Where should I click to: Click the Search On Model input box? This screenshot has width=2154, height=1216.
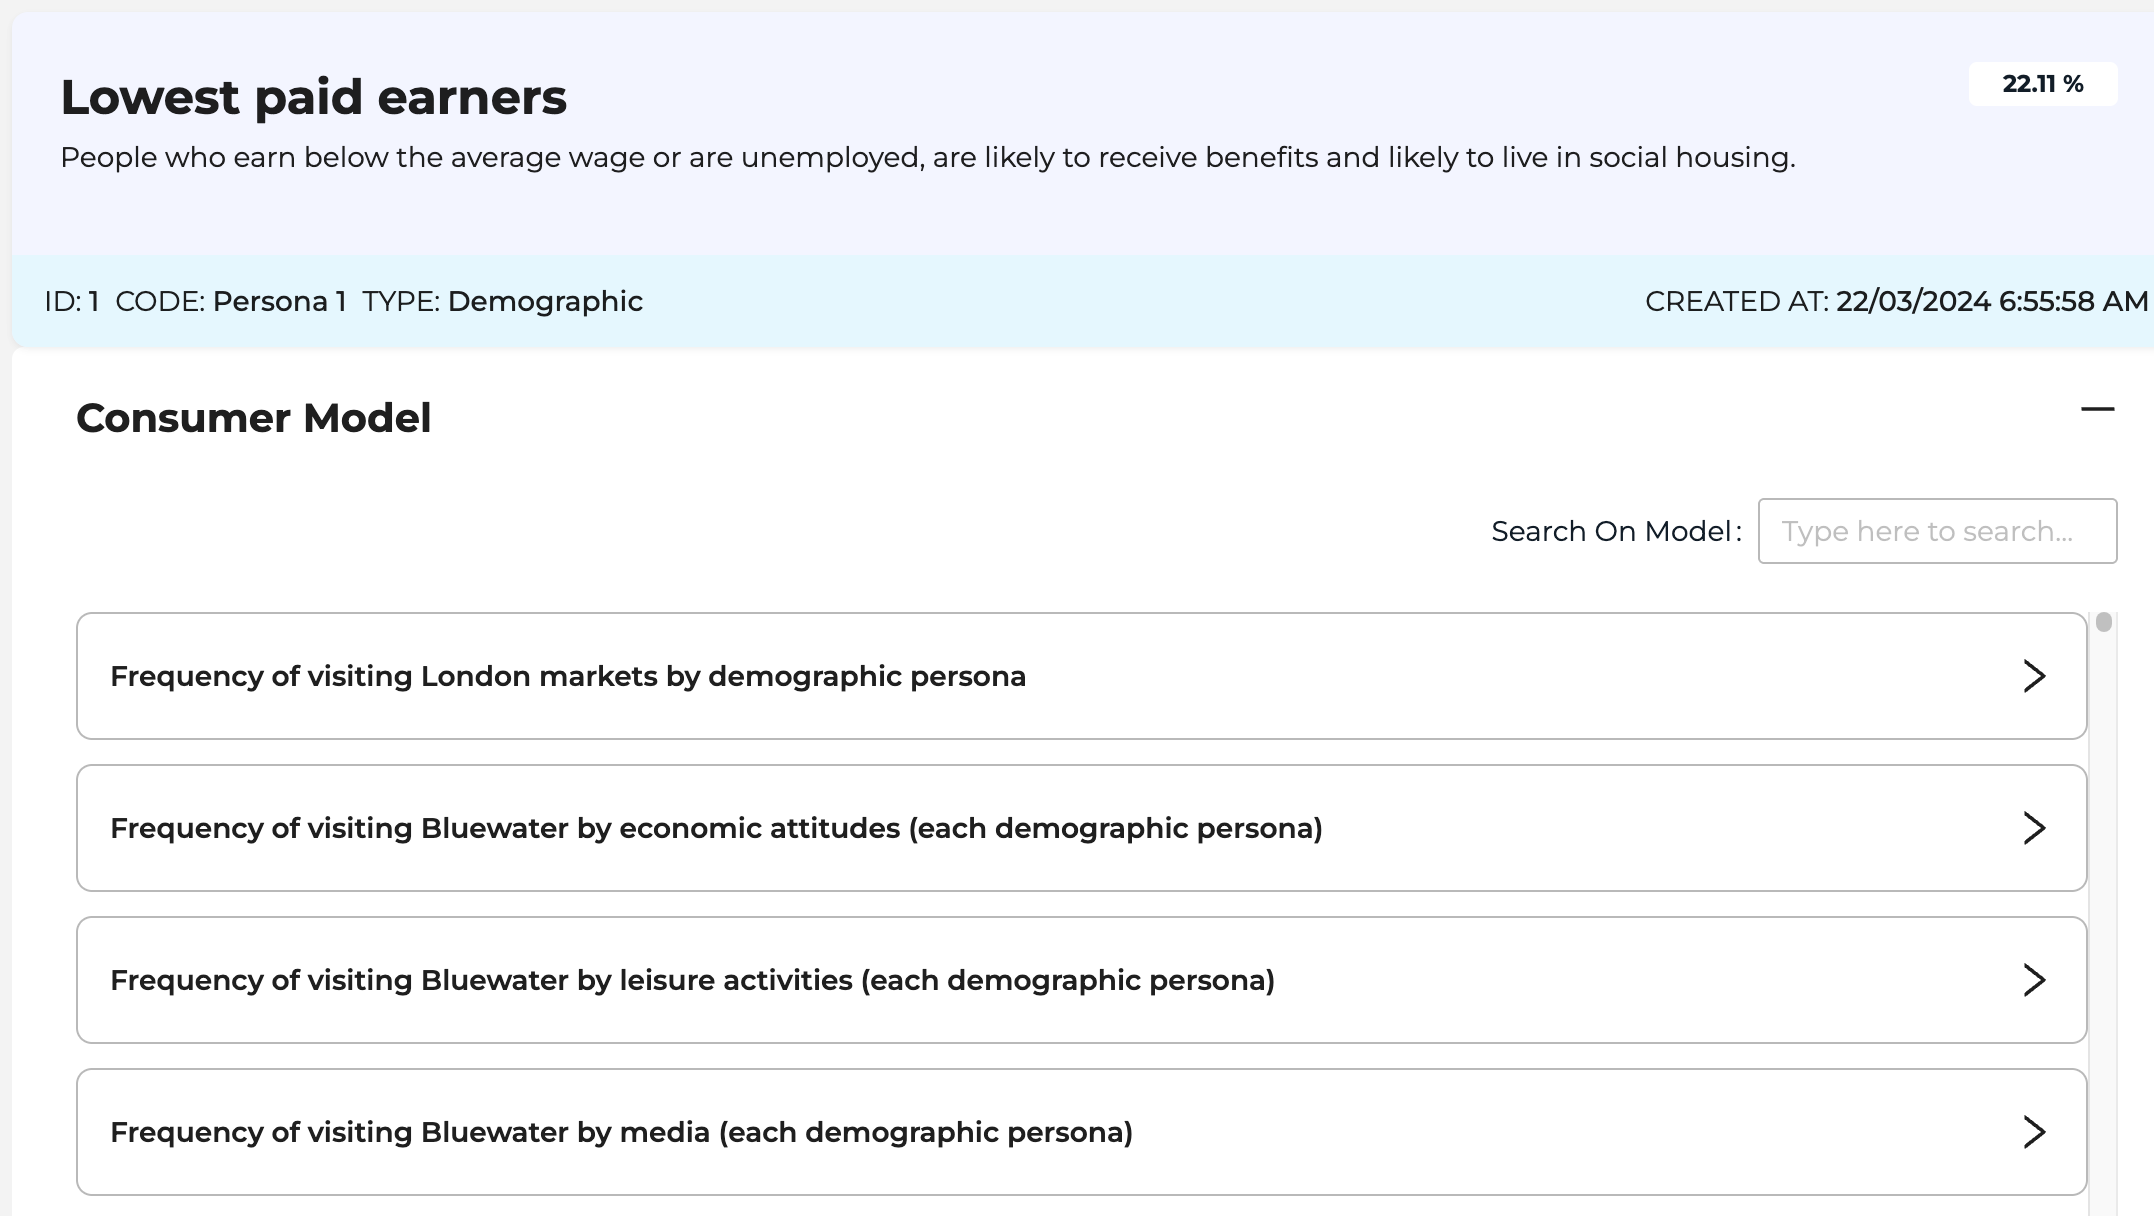tap(1937, 531)
